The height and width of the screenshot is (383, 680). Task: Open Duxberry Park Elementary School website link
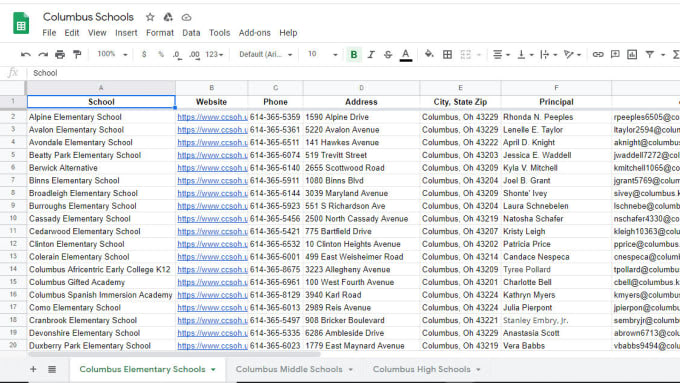pyautogui.click(x=212, y=346)
